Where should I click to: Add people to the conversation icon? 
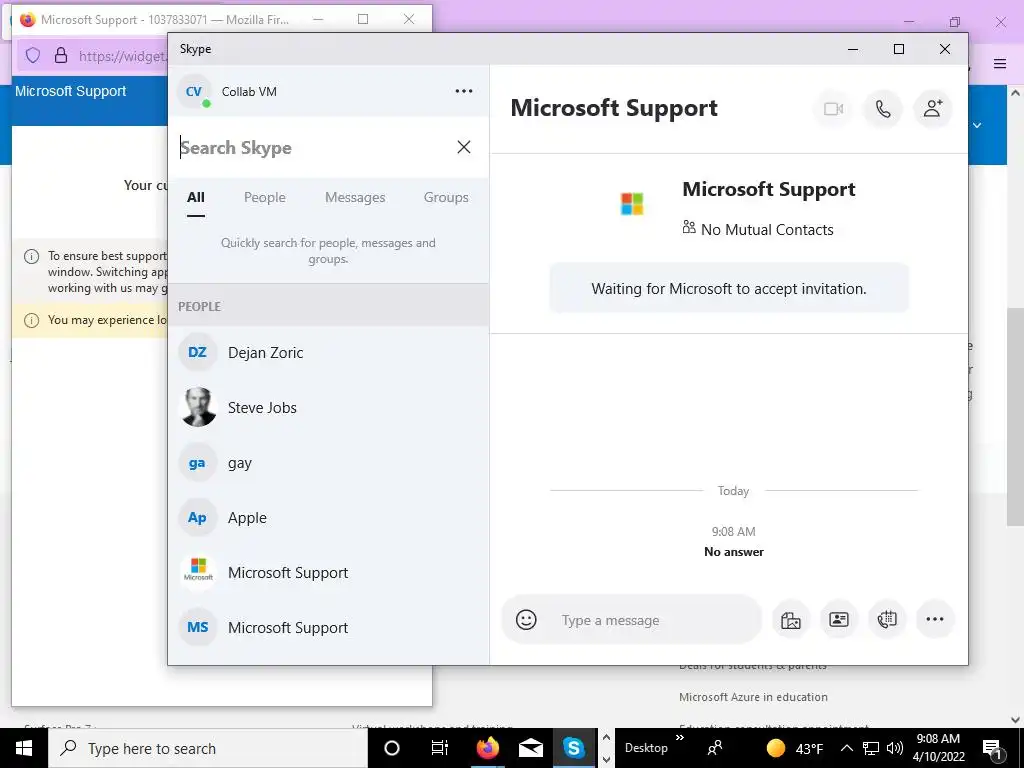(933, 109)
